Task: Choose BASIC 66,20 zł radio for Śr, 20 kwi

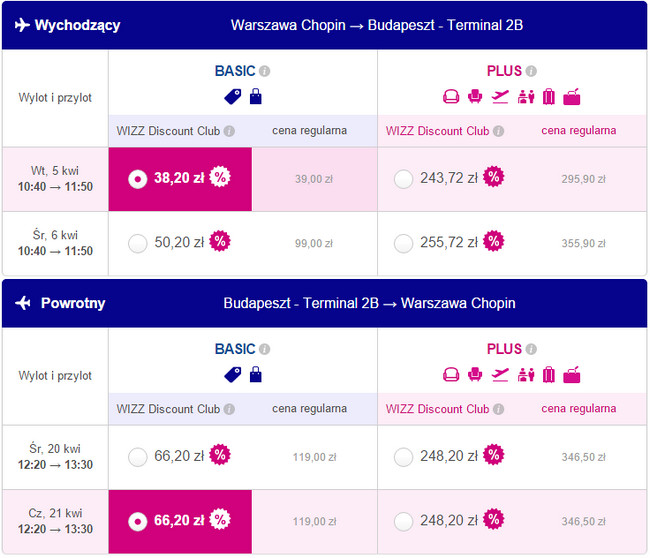Action: click(x=138, y=457)
